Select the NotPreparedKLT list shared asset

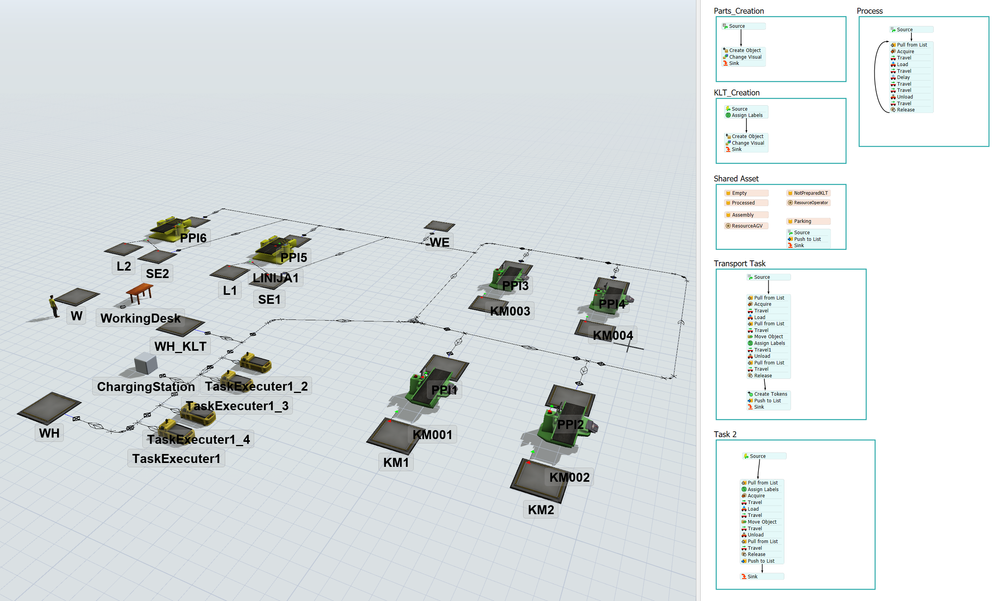[809, 192]
